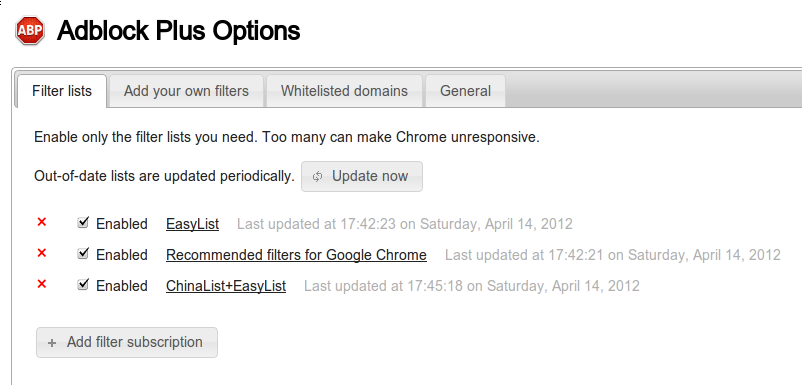Image resolution: width=802 pixels, height=385 pixels.
Task: Switch to Add your own filters tab
Action: click(x=186, y=91)
